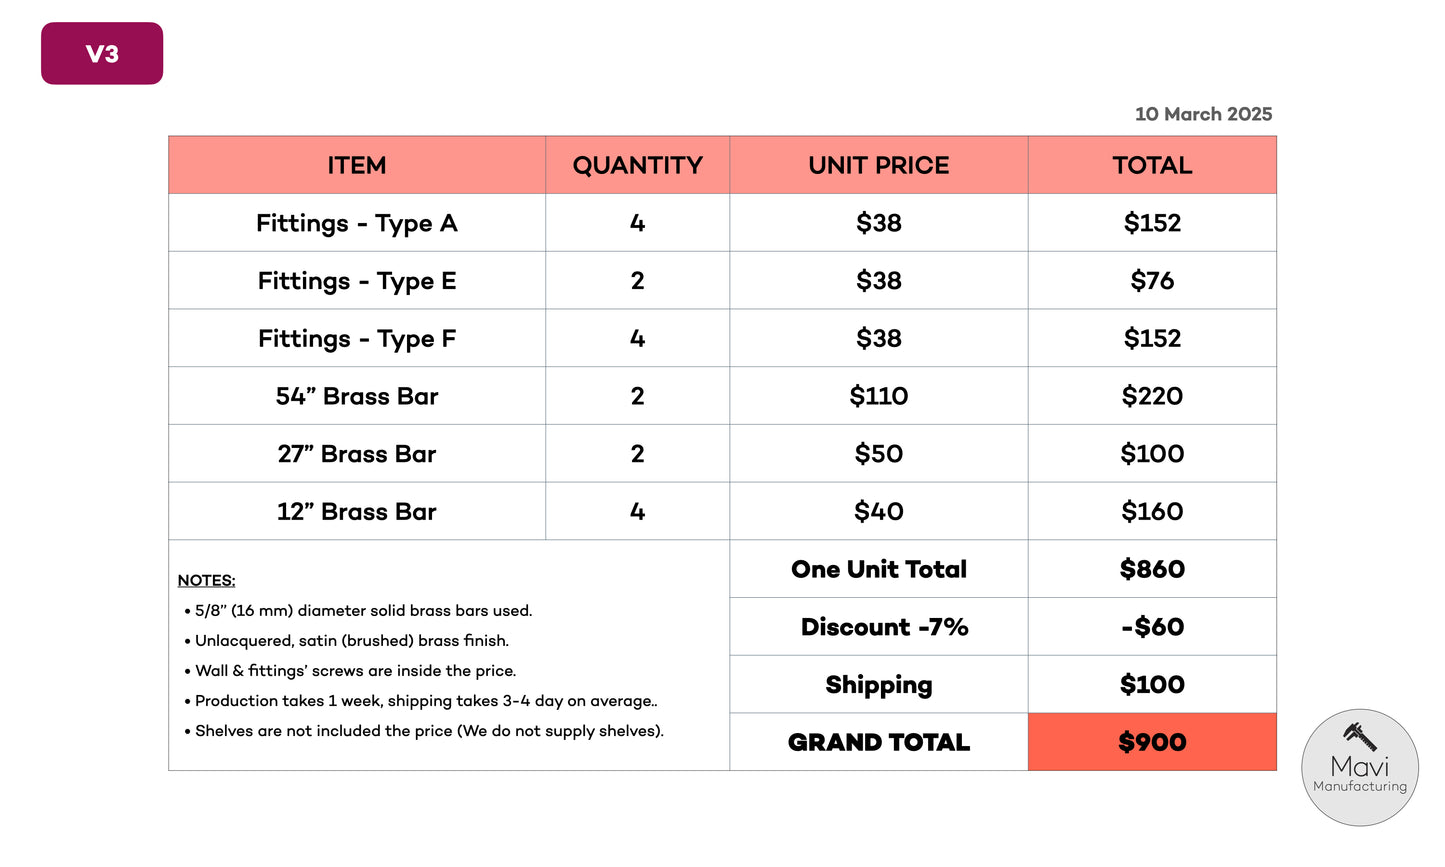Select the Fittings - Type E cell

coord(357,281)
